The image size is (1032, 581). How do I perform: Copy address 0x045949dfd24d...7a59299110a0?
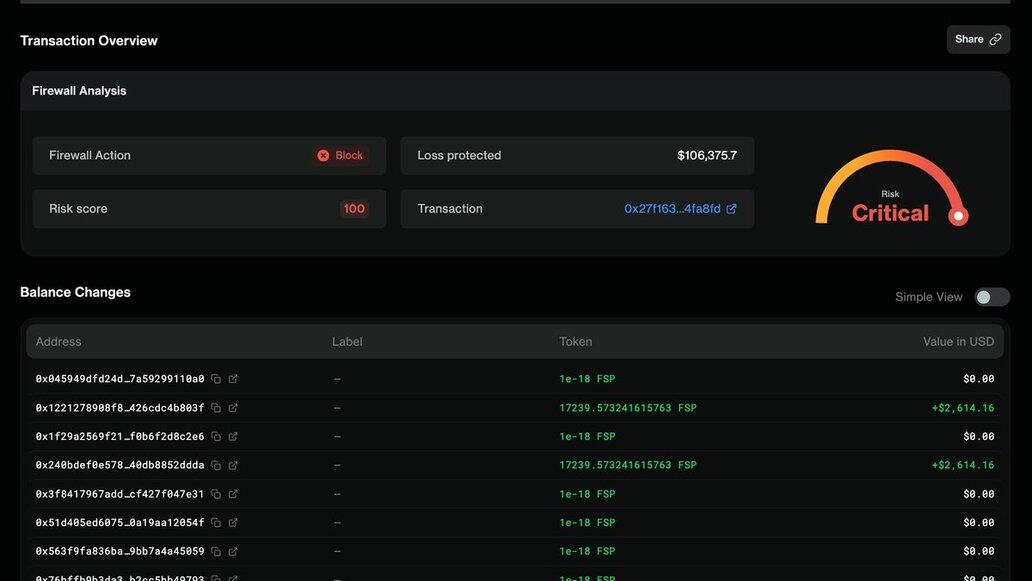click(216, 379)
